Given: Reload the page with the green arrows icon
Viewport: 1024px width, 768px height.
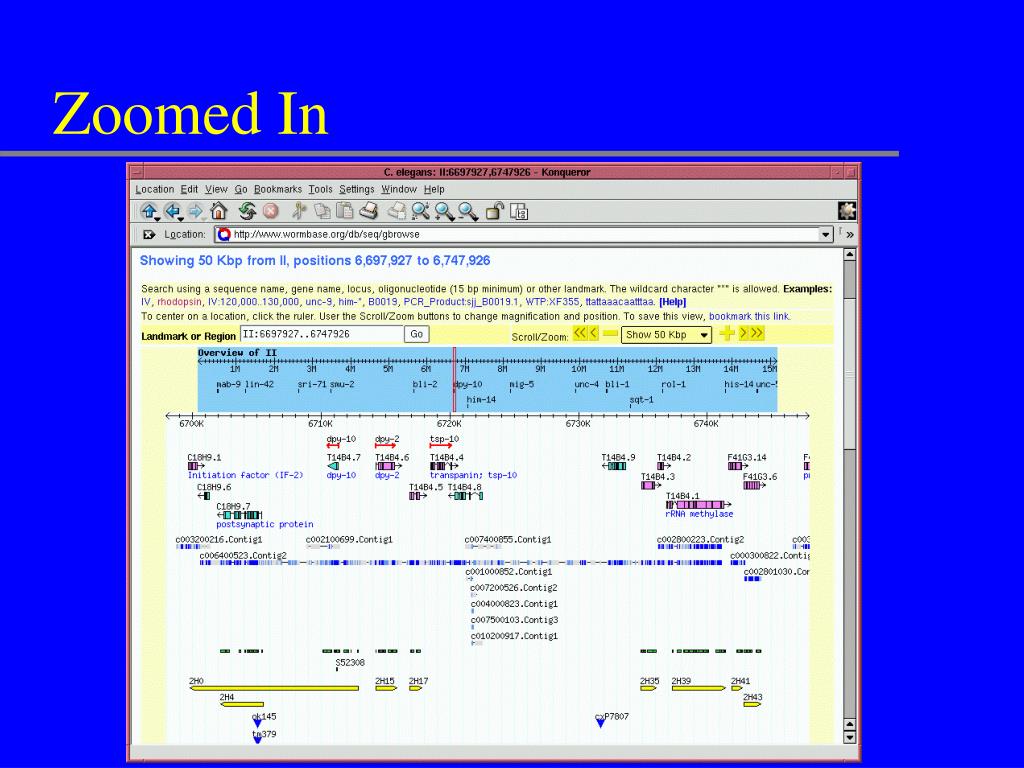Looking at the screenshot, I should point(246,211).
